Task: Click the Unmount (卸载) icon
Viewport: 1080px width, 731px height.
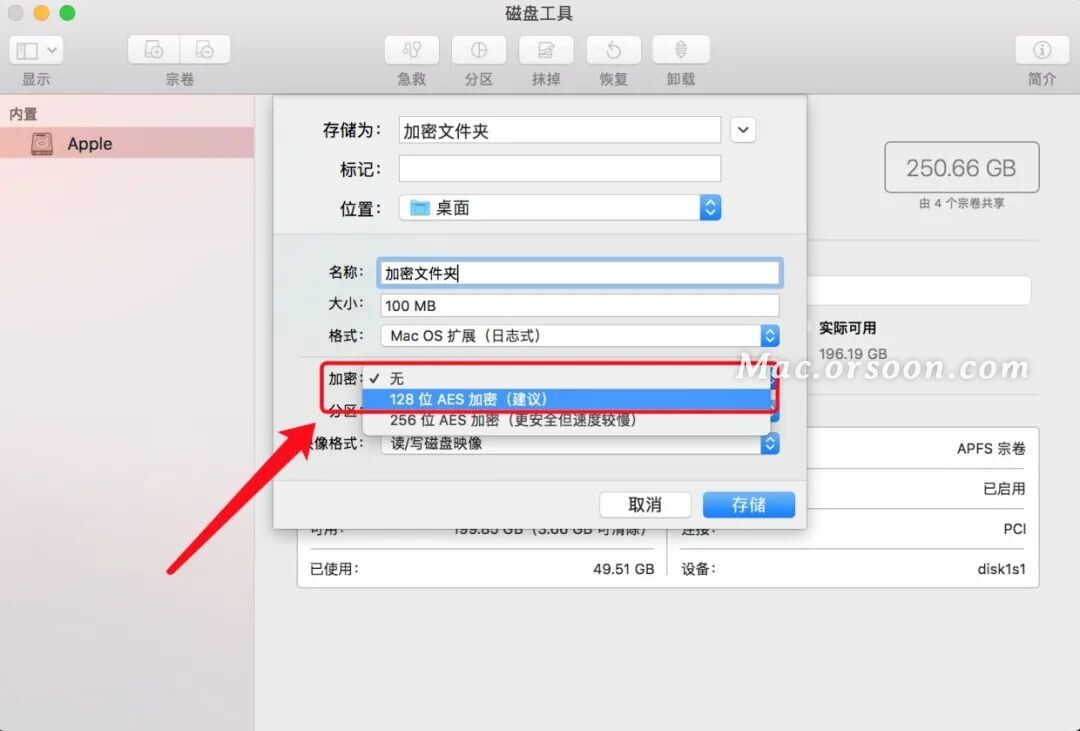Action: point(681,50)
